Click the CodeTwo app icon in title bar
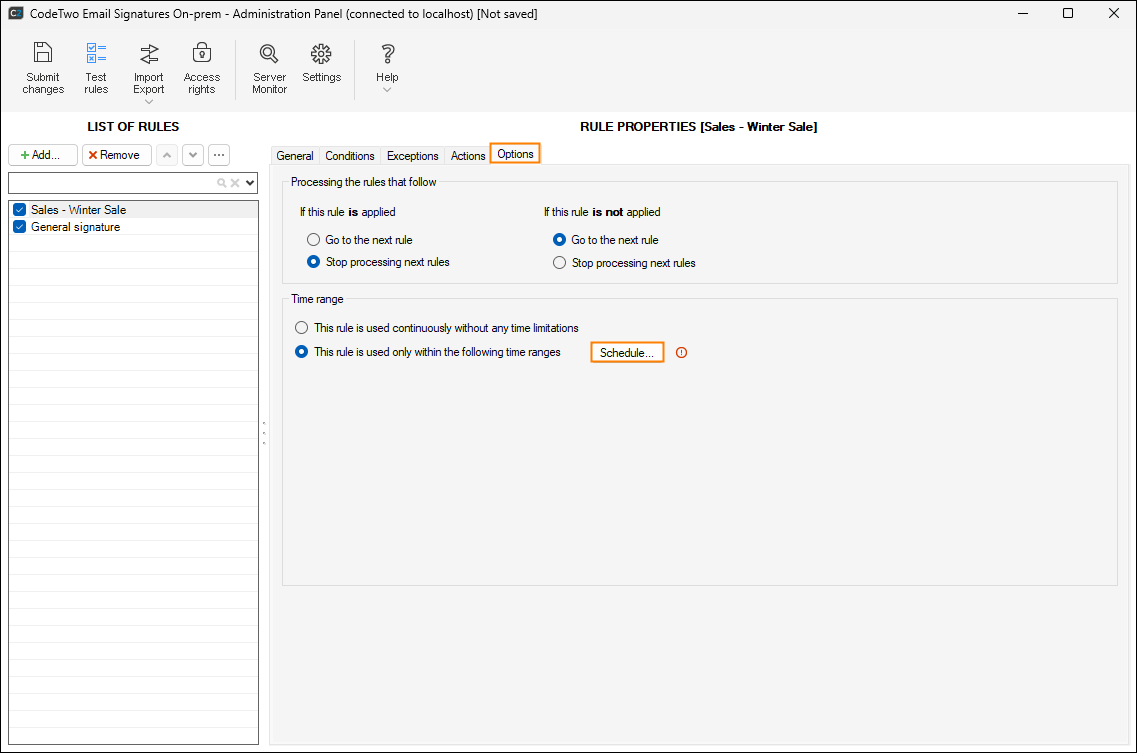The width and height of the screenshot is (1137, 753). pos(15,13)
